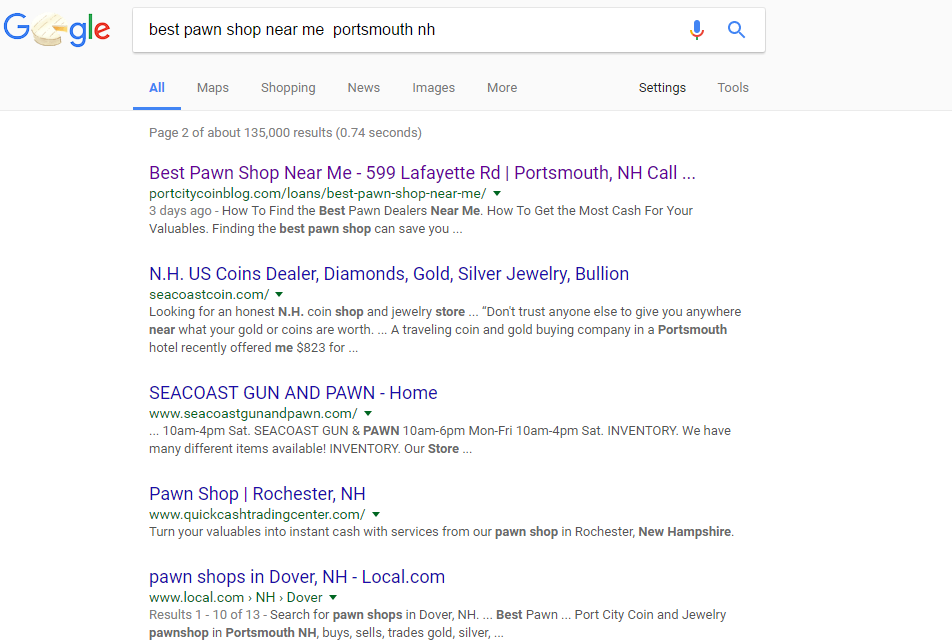The image size is (952, 644).
Task: Switch to the Shopping tab
Action: (x=288, y=88)
